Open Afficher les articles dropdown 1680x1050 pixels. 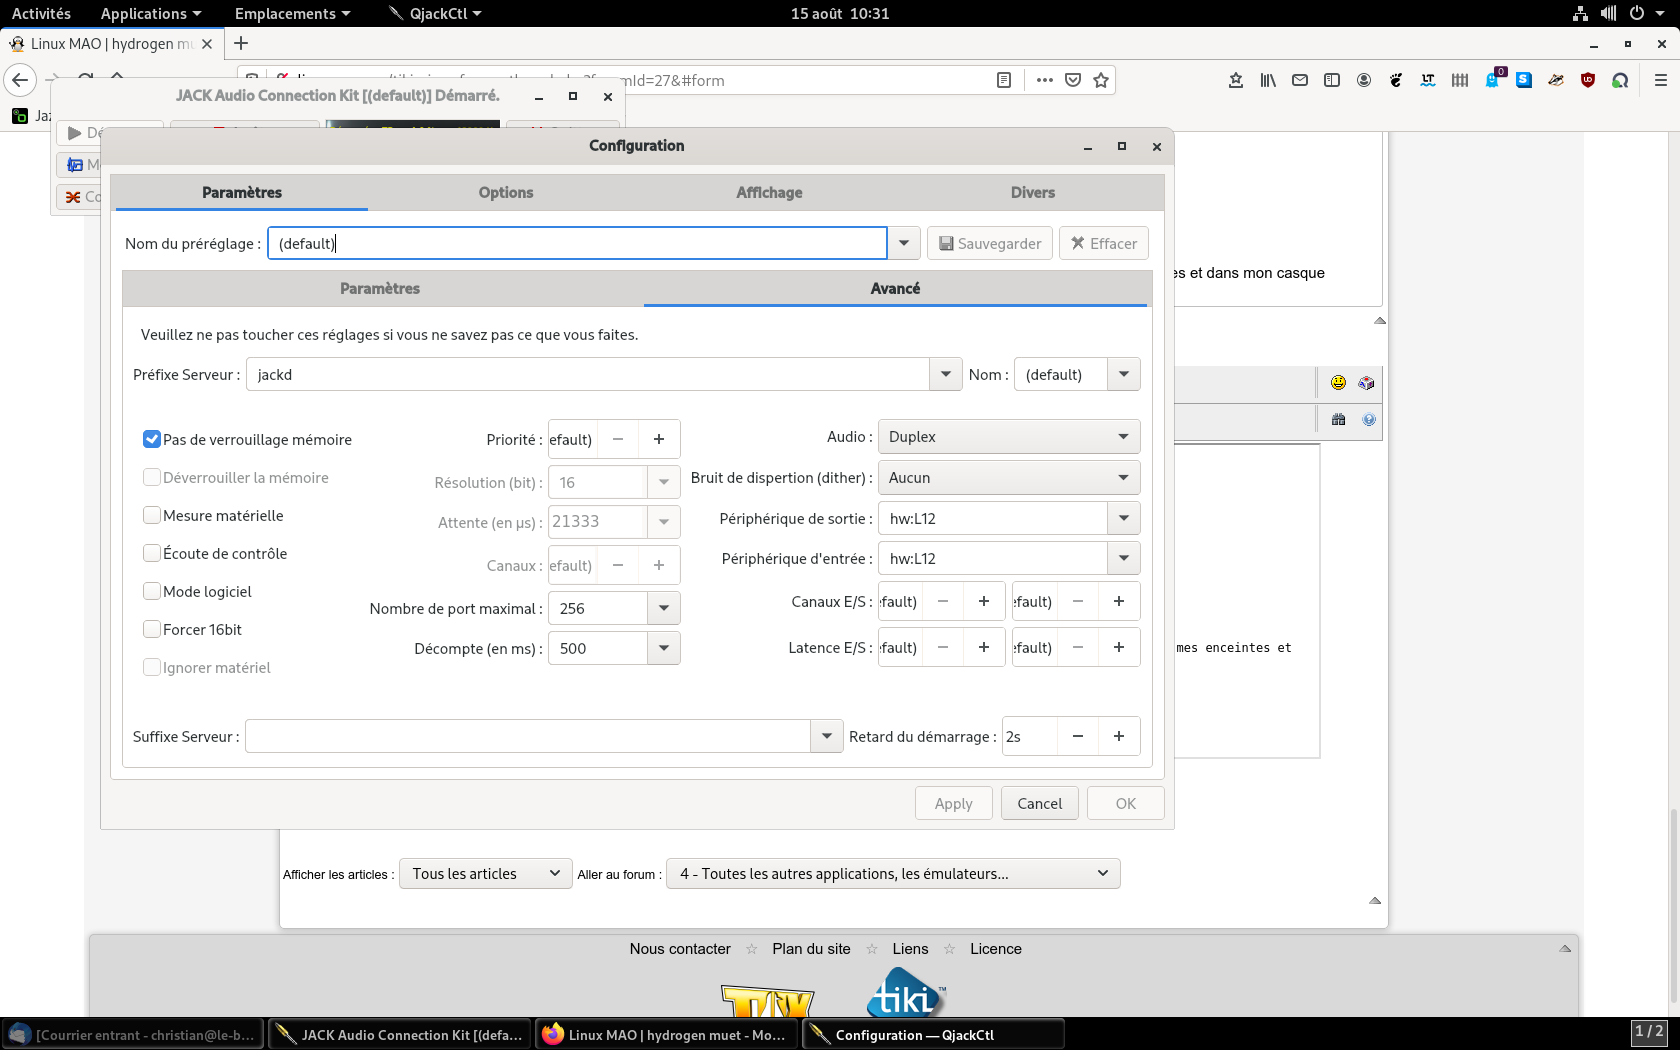point(486,874)
